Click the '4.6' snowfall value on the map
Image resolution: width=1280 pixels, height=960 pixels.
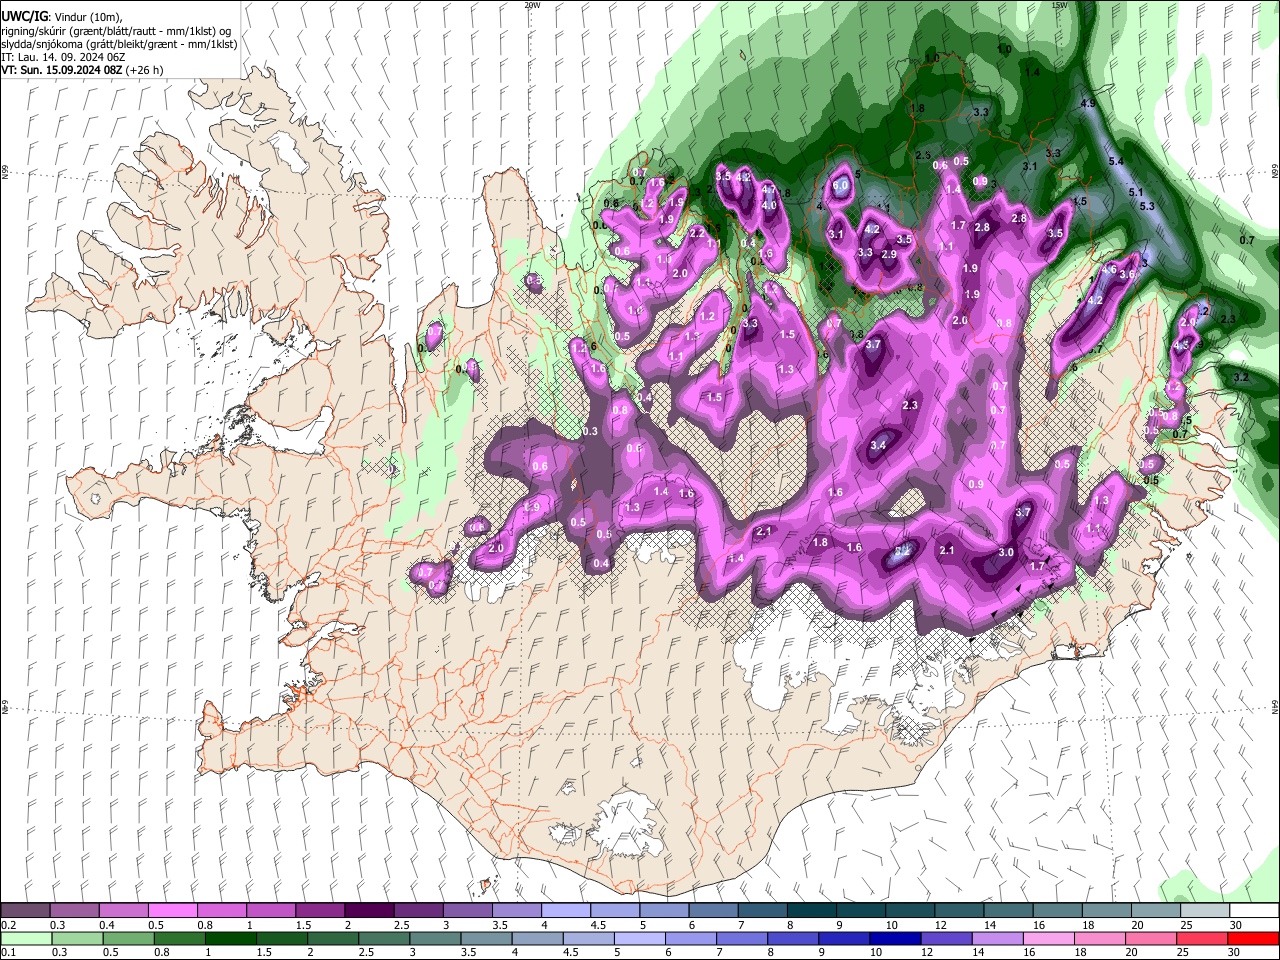tap(1109, 269)
